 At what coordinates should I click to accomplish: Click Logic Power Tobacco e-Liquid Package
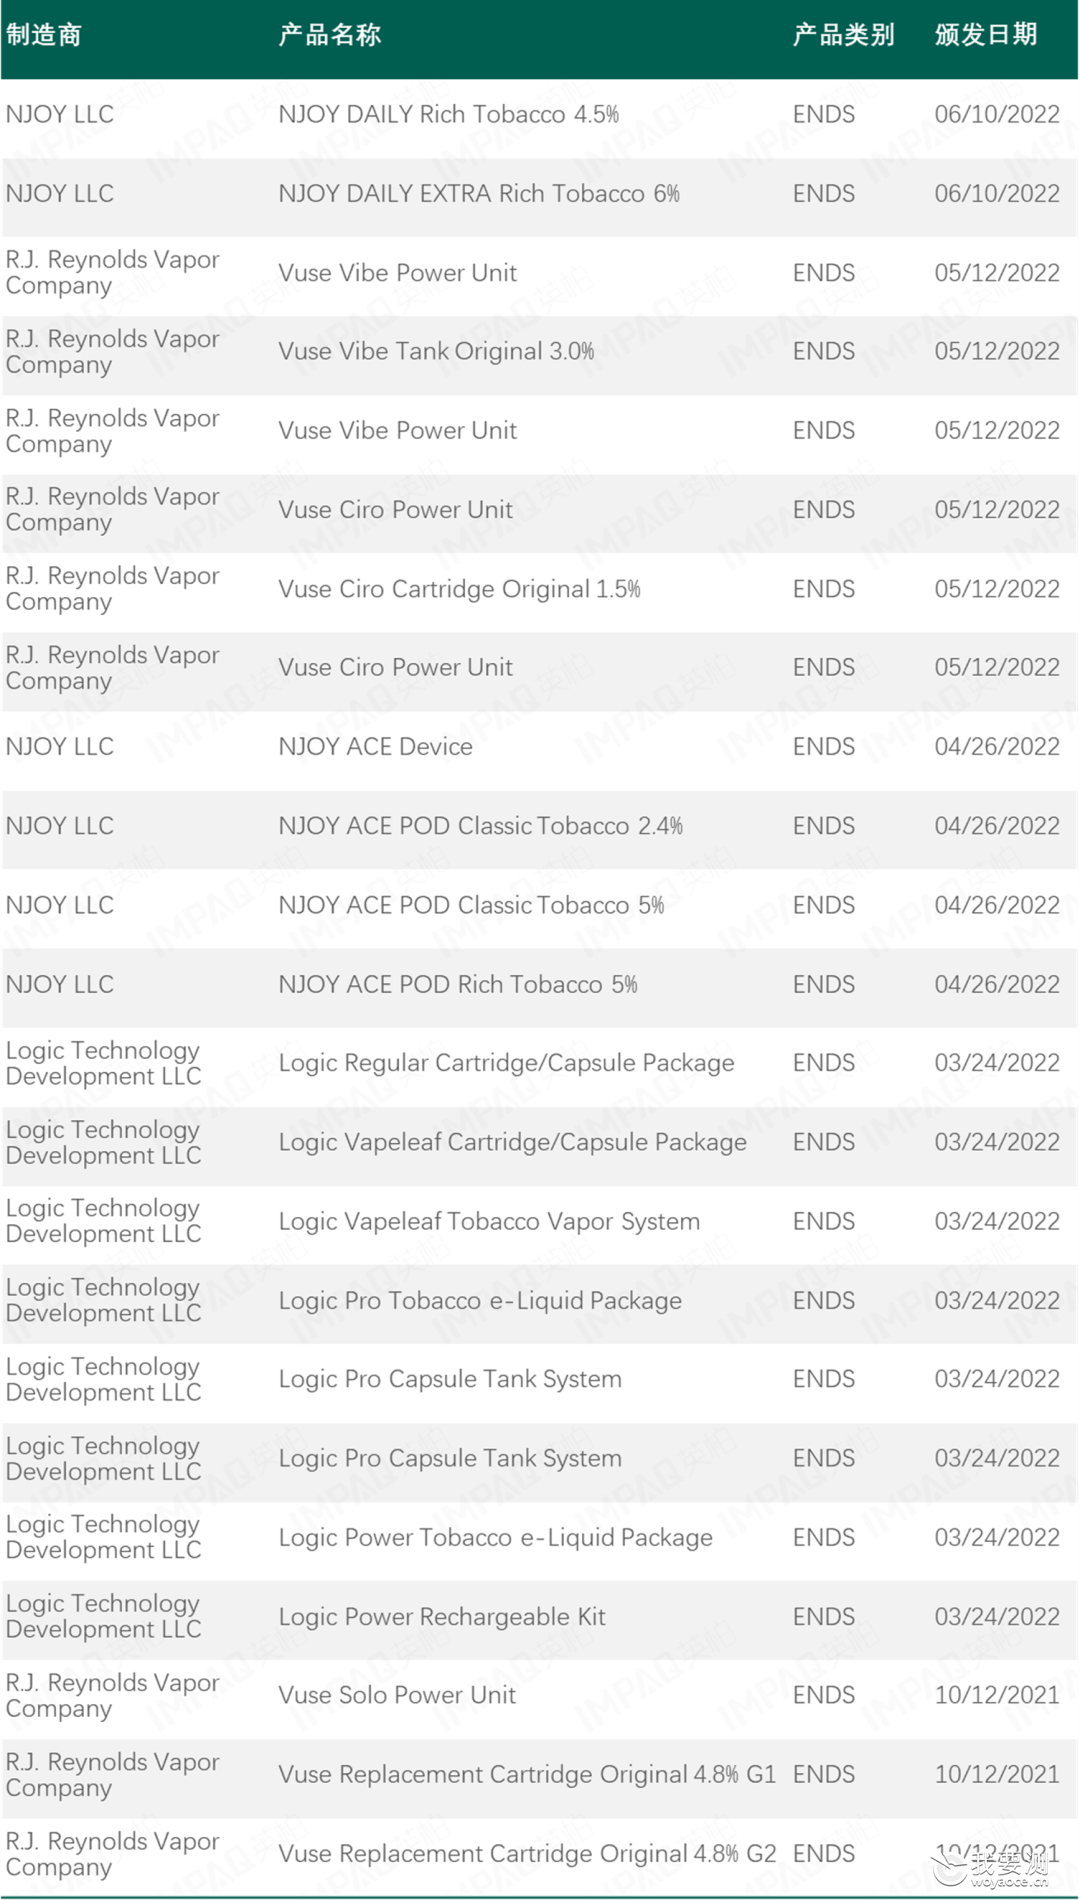(496, 1538)
